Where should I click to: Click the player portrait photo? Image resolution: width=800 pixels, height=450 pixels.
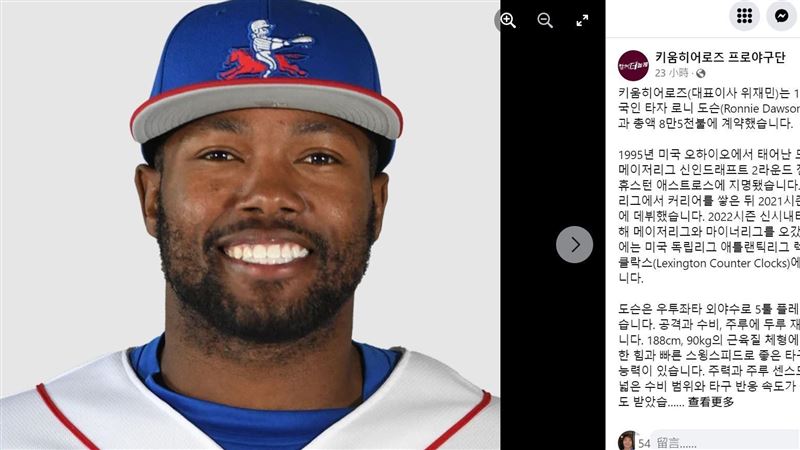coord(250,225)
